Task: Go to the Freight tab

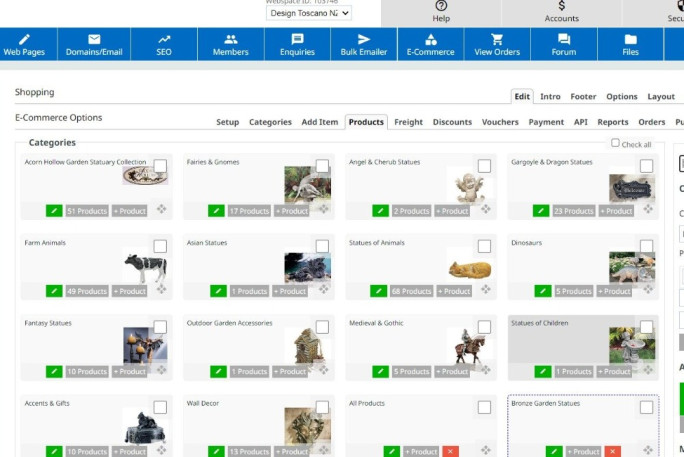Action: coord(408,122)
